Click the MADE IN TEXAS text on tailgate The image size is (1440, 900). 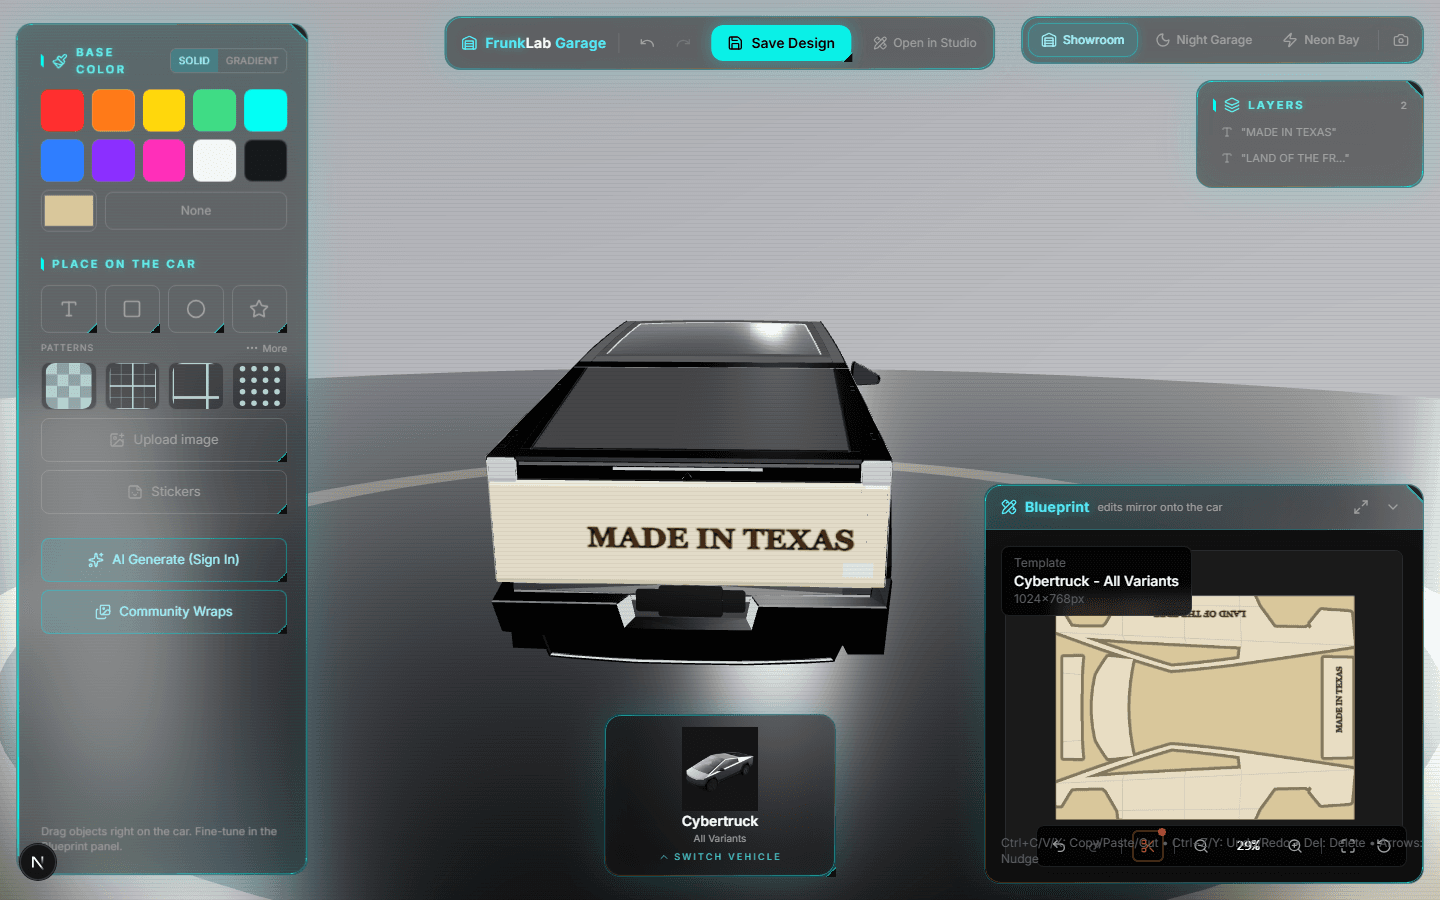pyautogui.click(x=720, y=538)
